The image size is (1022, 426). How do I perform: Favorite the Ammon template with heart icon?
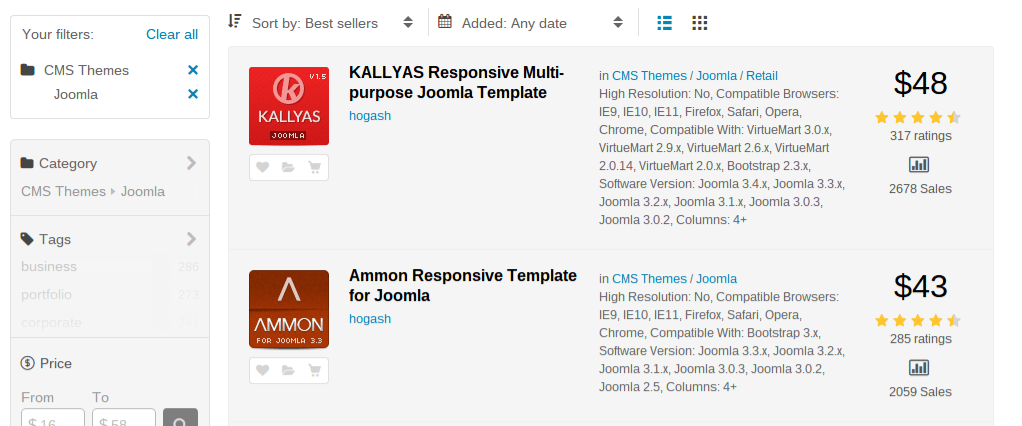(262, 371)
